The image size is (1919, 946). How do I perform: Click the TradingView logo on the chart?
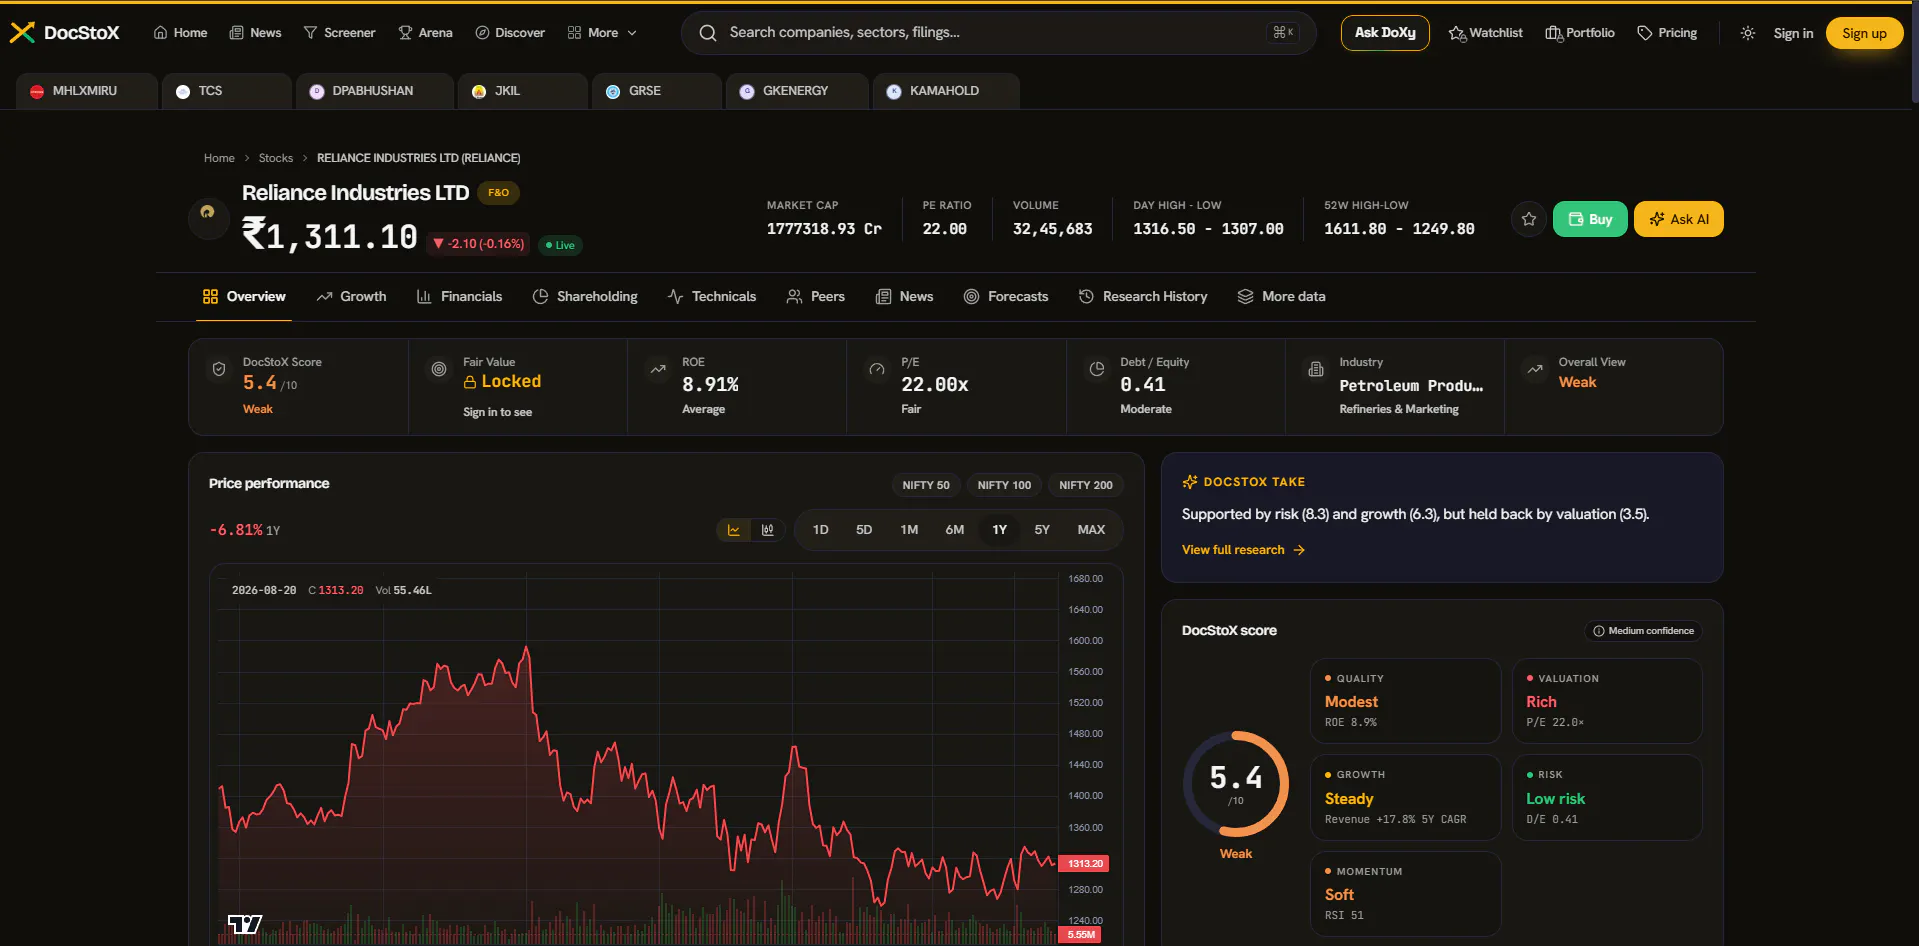[245, 924]
